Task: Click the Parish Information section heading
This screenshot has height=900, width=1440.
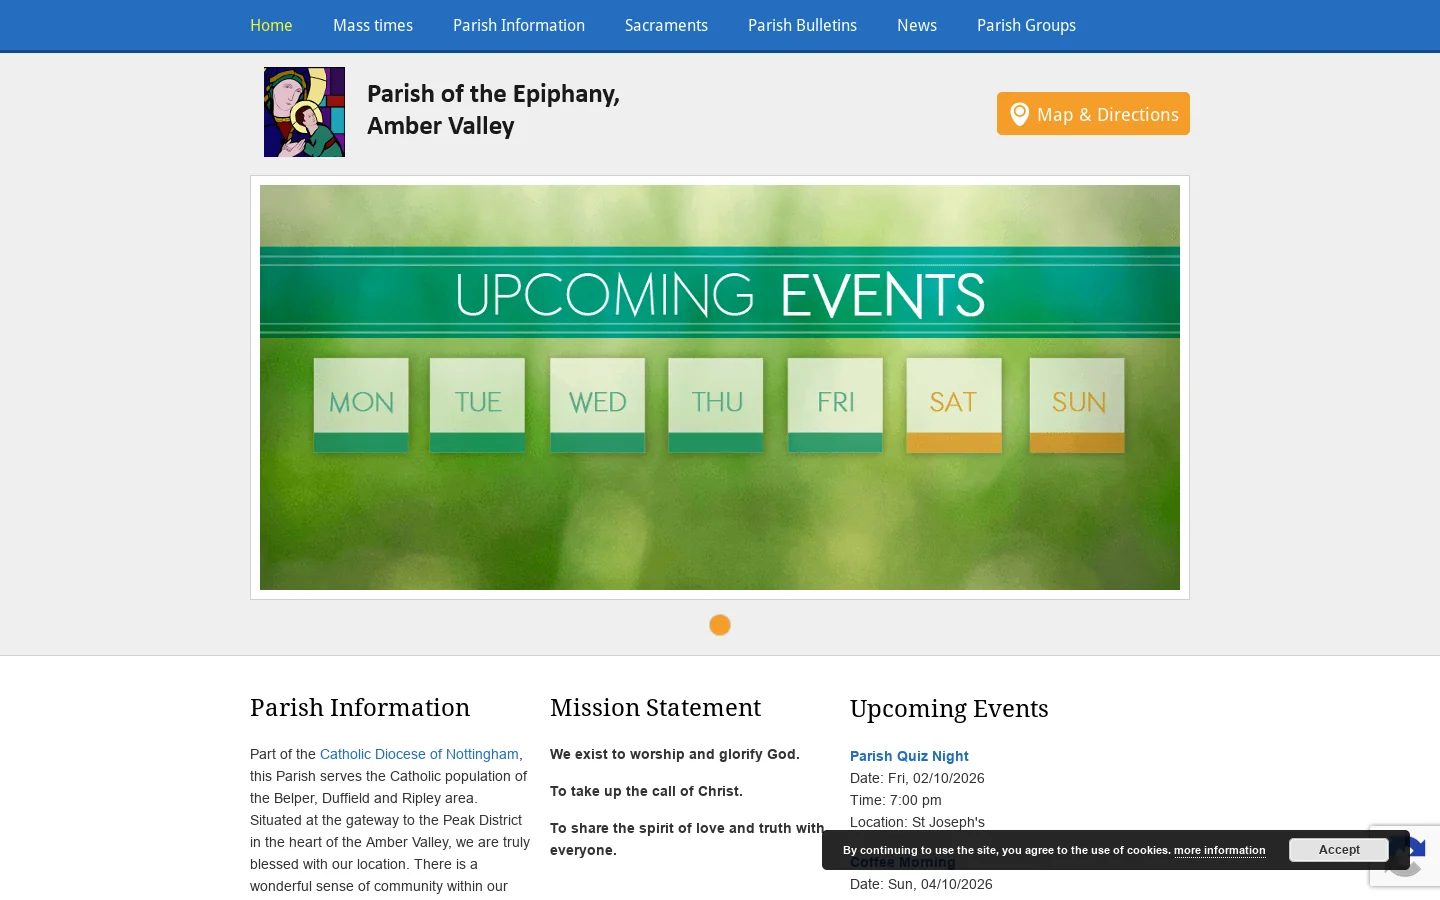Action: [360, 708]
